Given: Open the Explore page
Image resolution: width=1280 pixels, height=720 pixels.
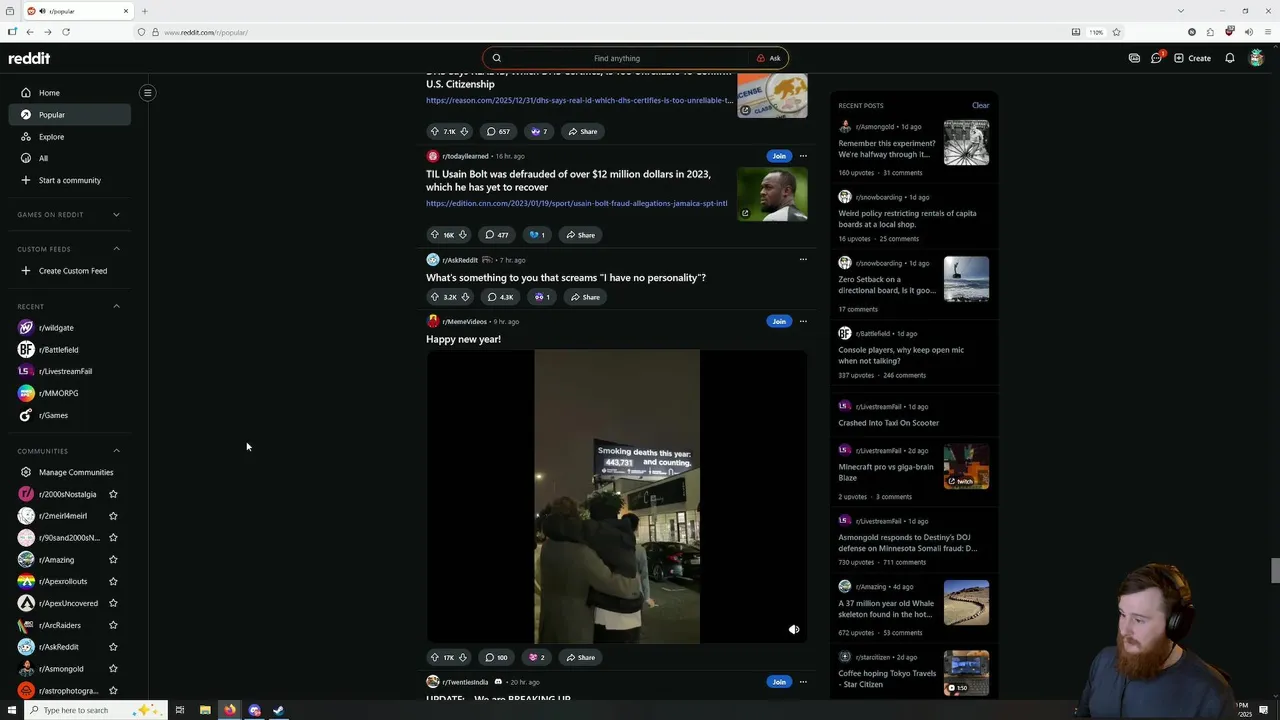Looking at the screenshot, I should pos(69,137).
